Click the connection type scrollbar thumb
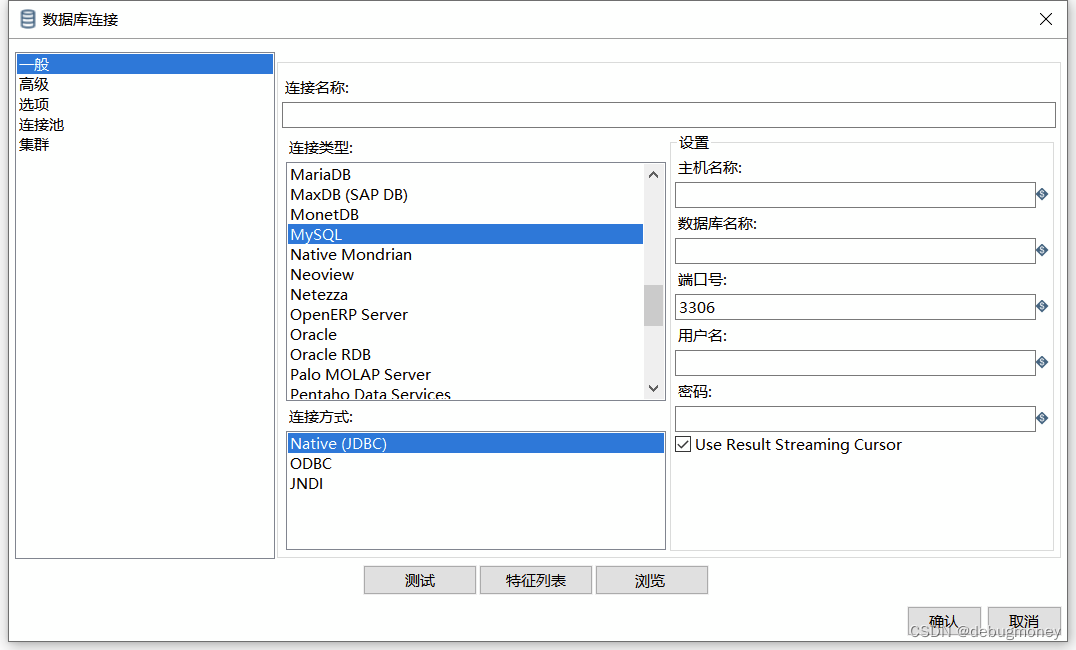The height and width of the screenshot is (650, 1076). point(653,305)
